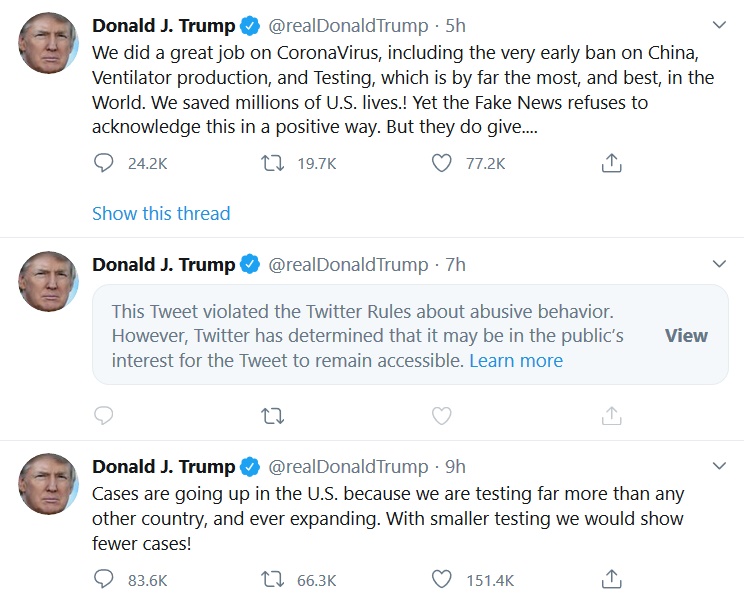
Task: Like the tweet with 77.2K likes
Action: (x=442, y=163)
